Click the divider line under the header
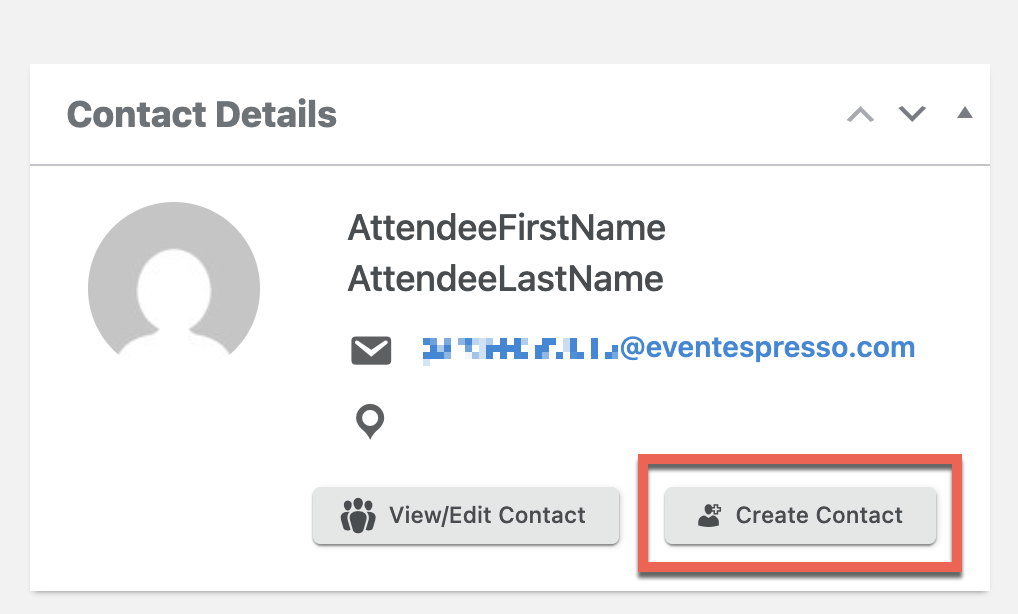 pos(510,165)
